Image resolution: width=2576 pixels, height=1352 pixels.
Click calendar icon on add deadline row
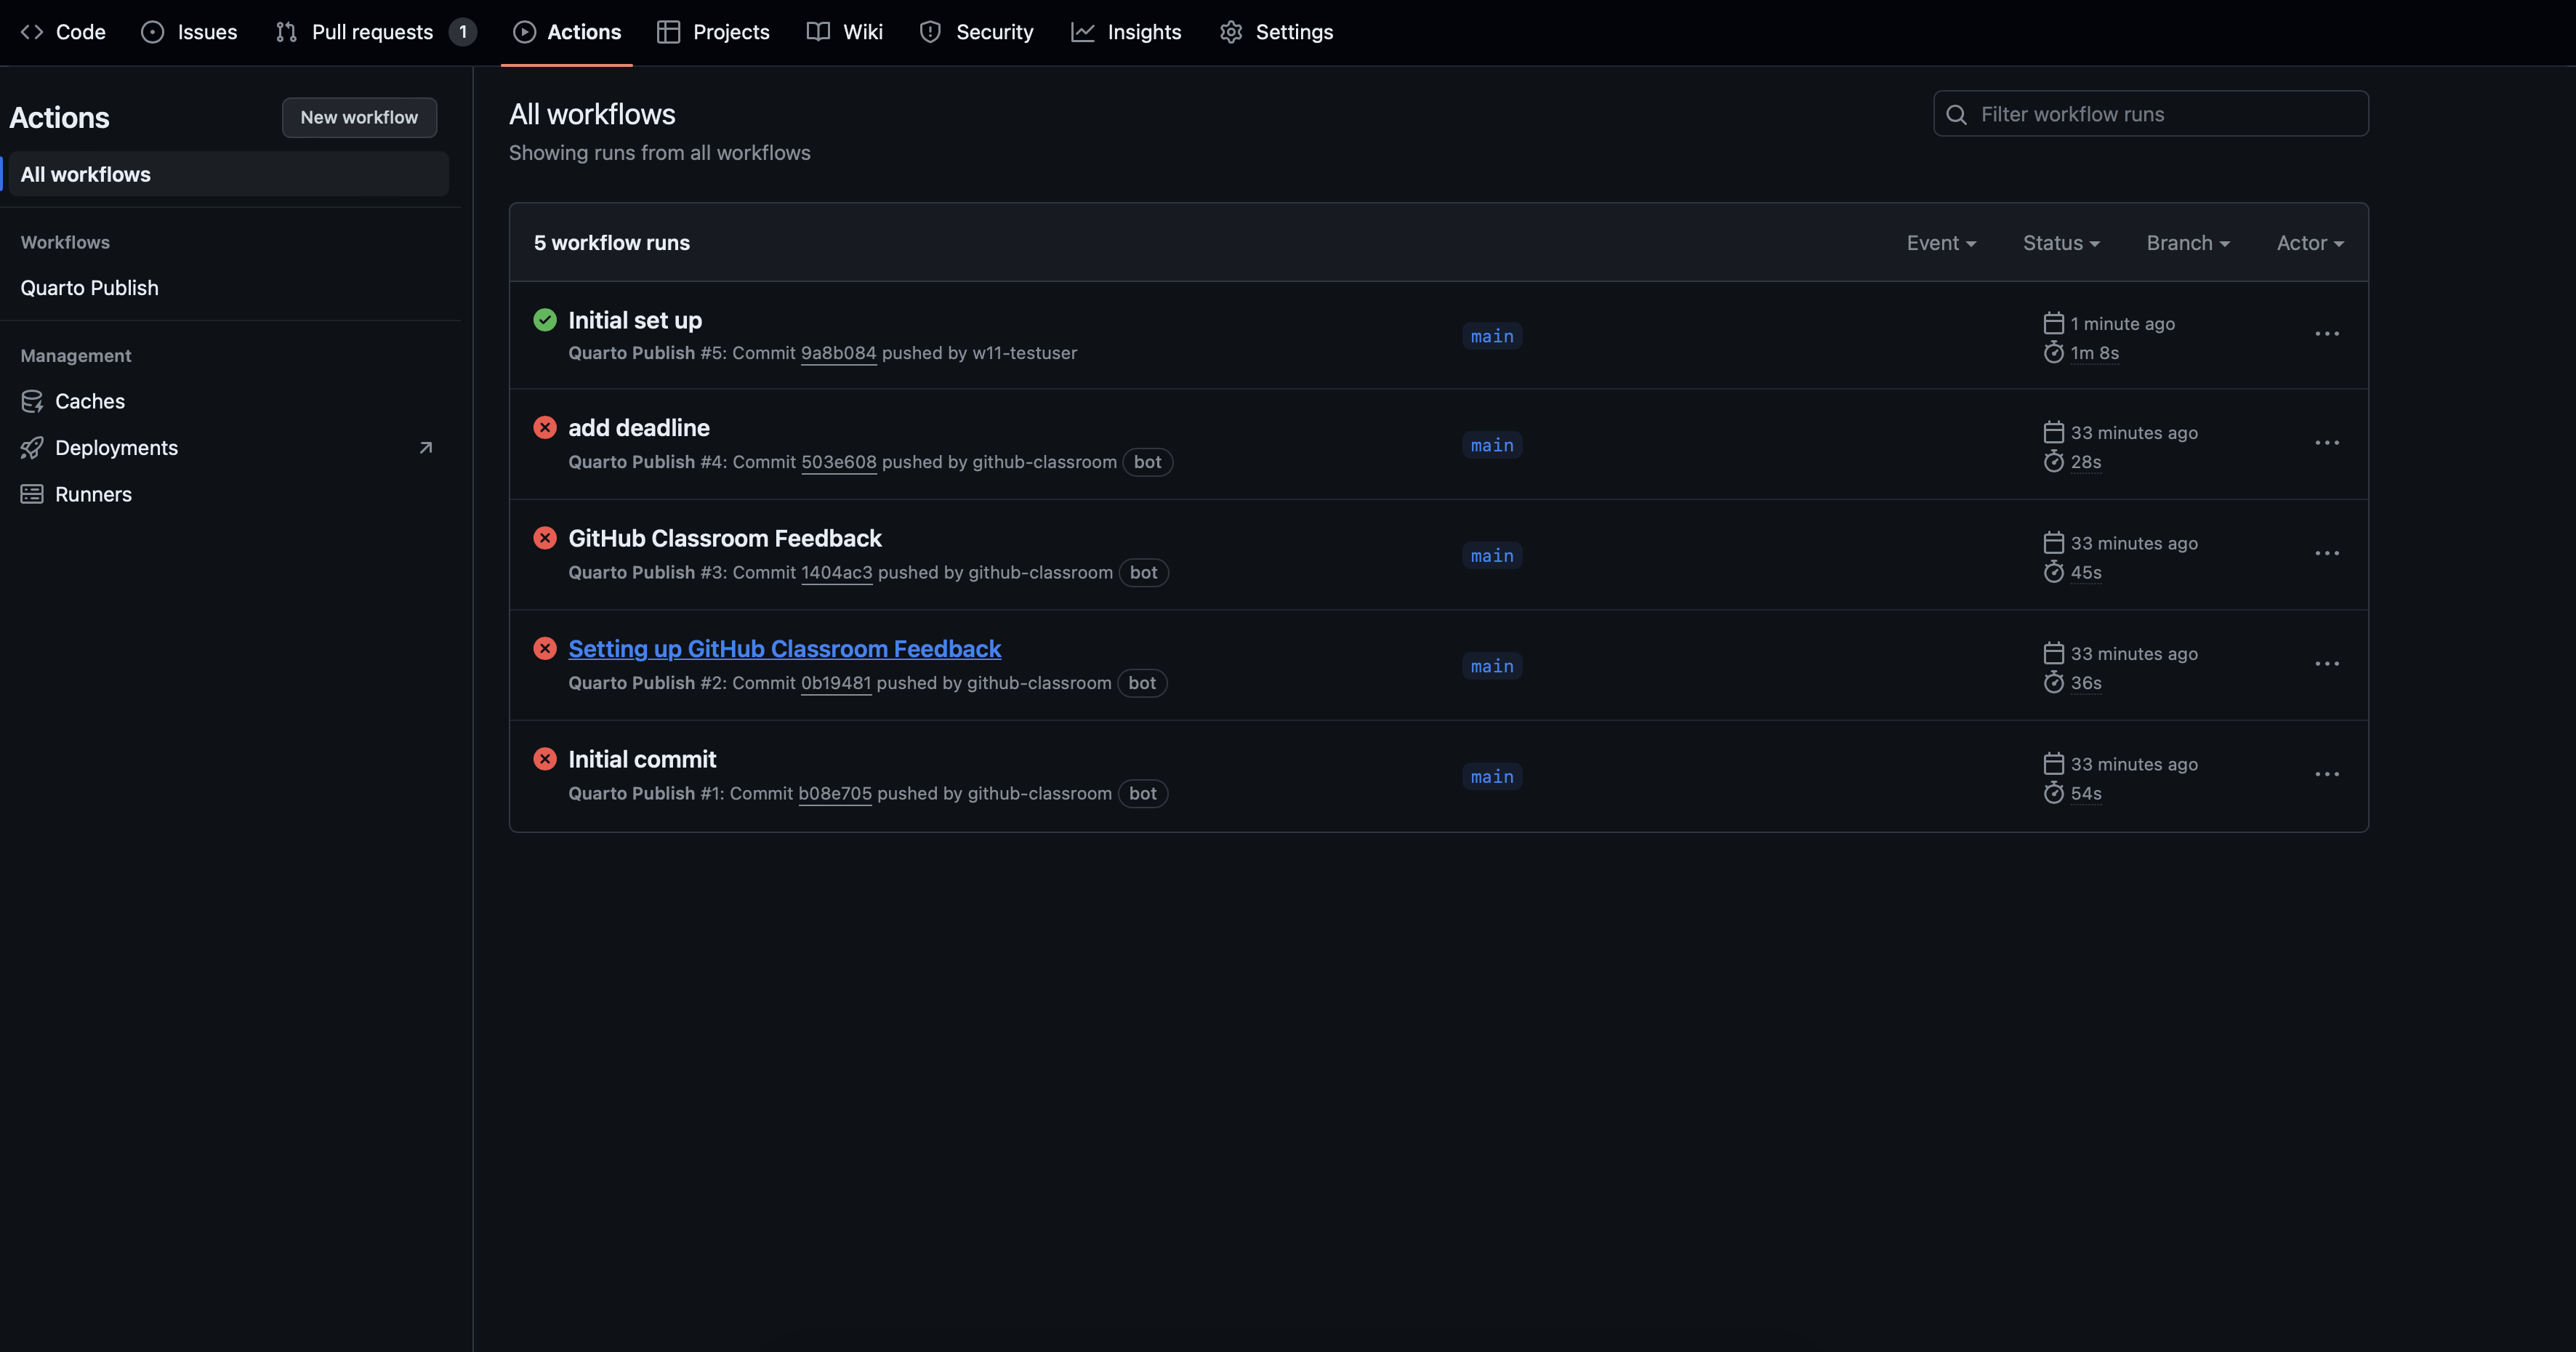2054,432
